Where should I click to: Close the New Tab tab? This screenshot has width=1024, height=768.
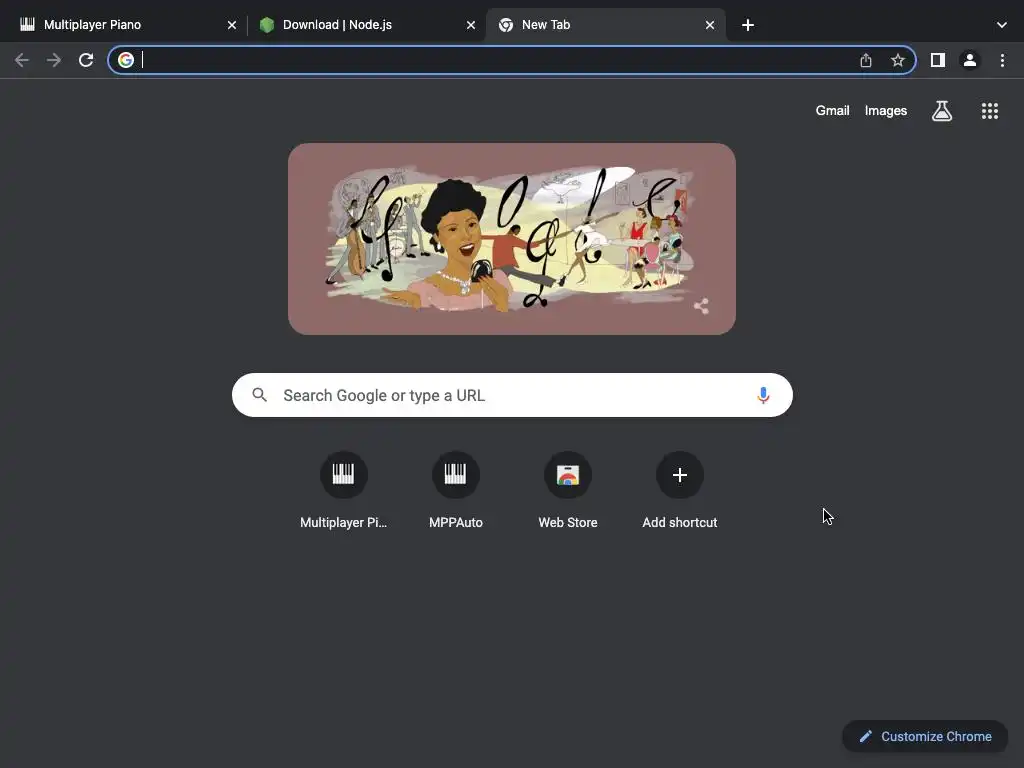710,25
